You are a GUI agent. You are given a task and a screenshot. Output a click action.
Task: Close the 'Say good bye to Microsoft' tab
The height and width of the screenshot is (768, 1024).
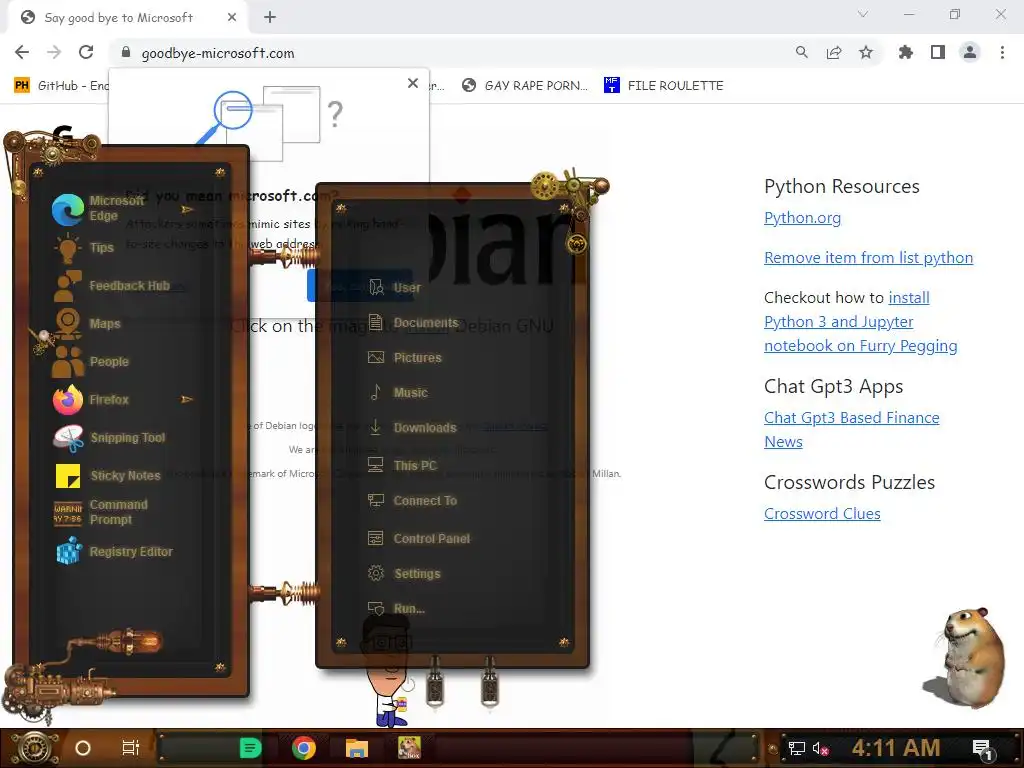coord(232,18)
